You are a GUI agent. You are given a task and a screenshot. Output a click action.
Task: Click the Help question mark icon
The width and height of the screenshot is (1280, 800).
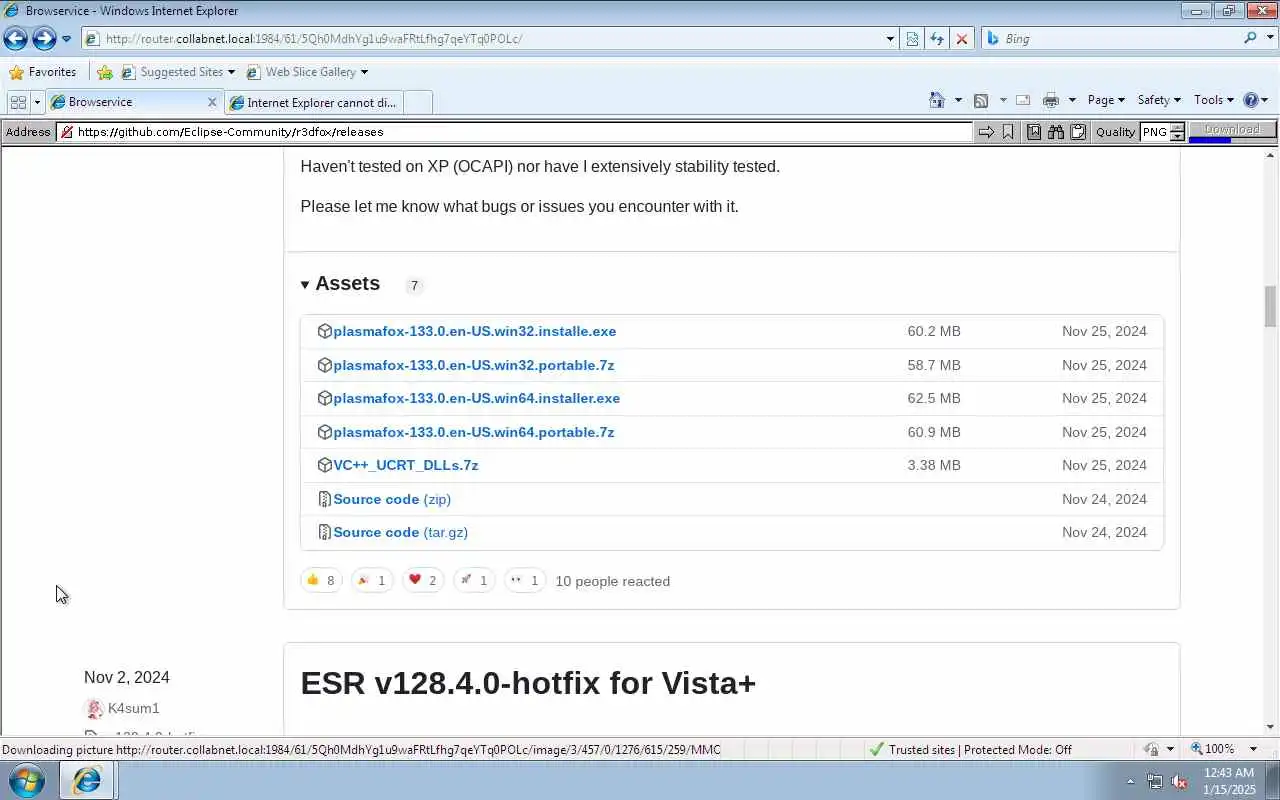[1250, 100]
